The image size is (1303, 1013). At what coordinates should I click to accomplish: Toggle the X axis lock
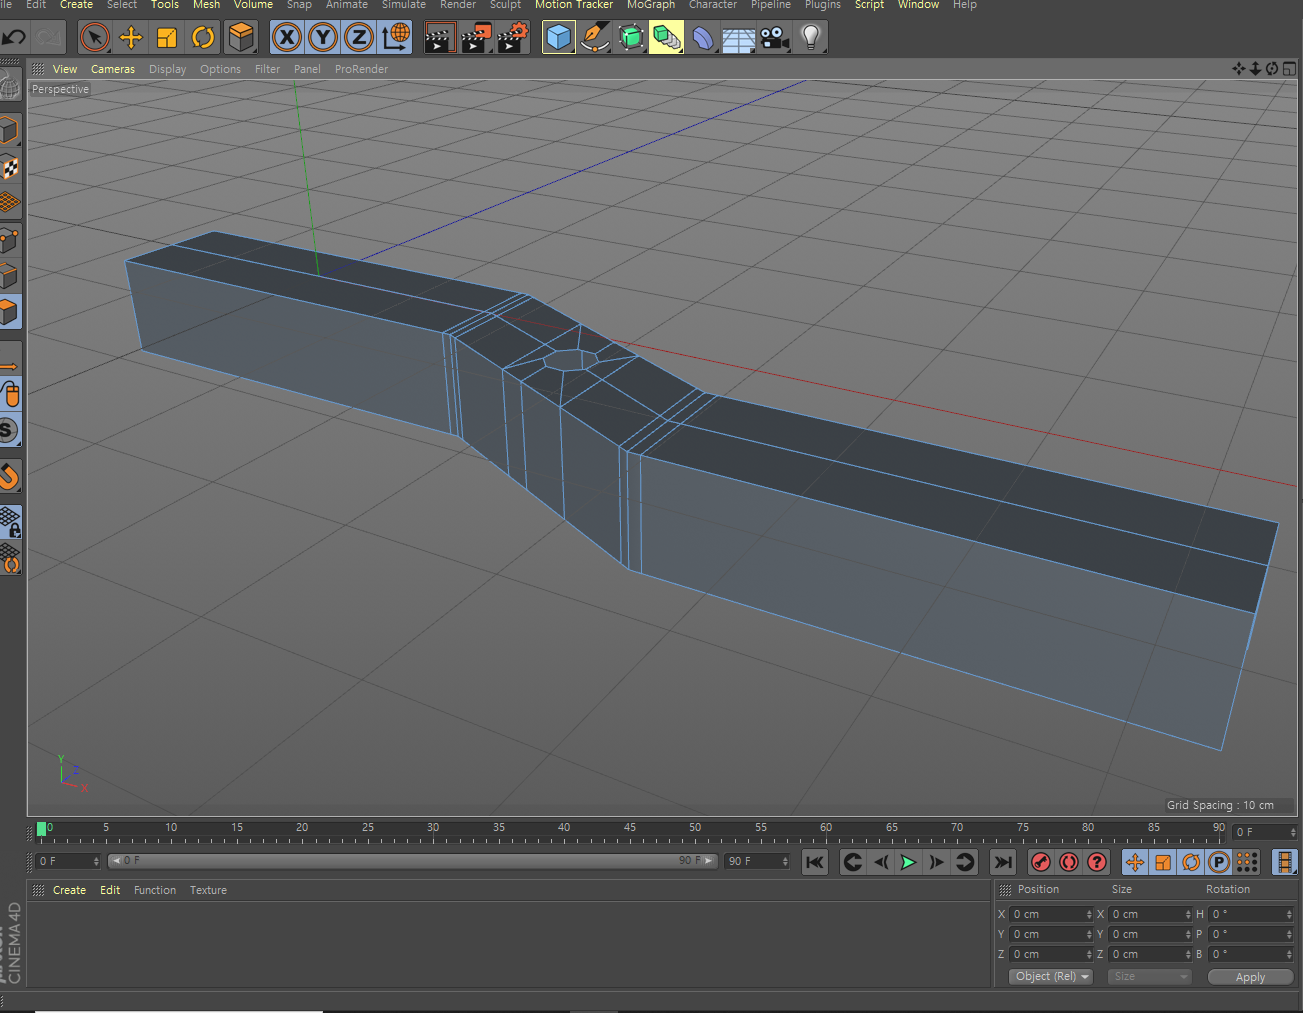(x=287, y=38)
